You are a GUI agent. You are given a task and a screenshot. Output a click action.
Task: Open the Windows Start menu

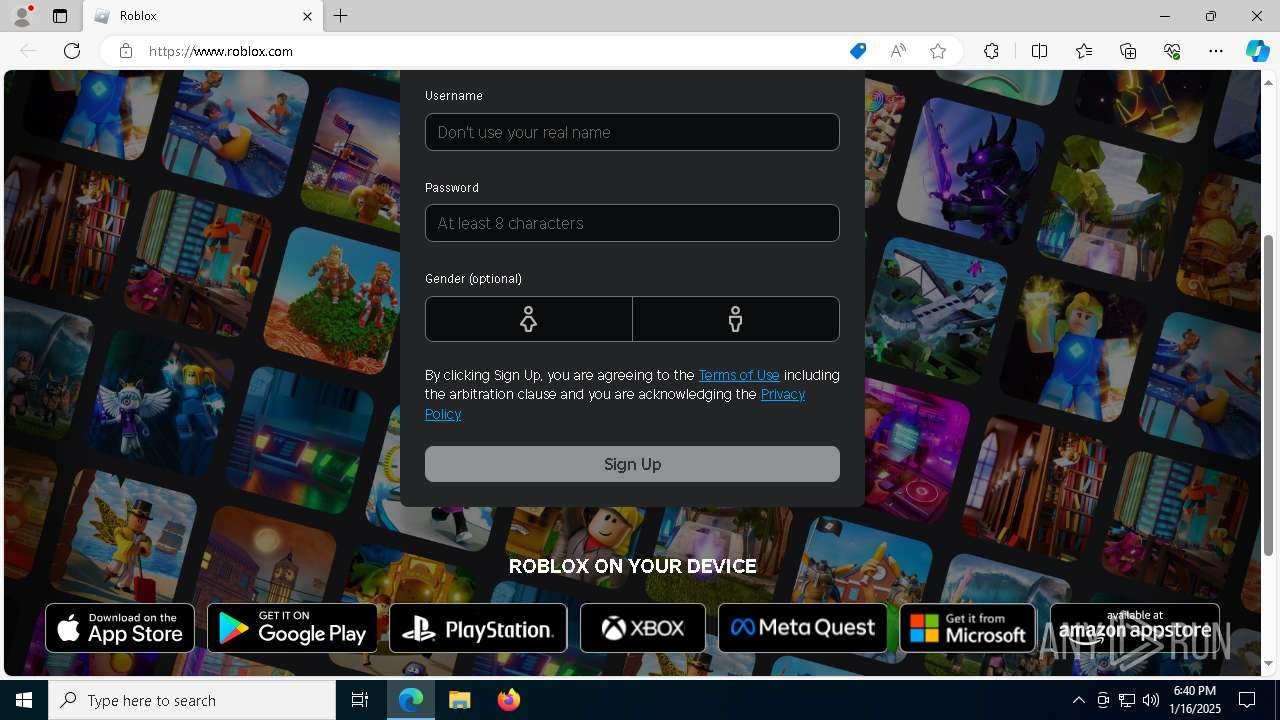click(24, 700)
